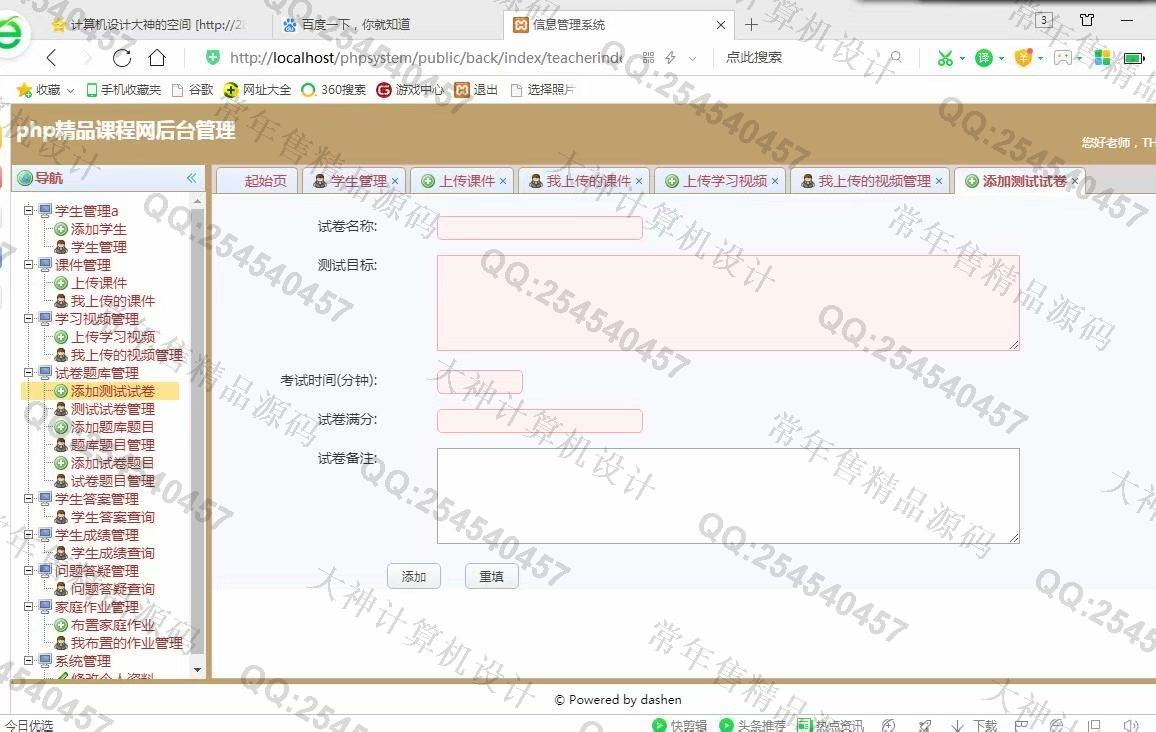Select 问题答疑查询 in navigation tree
This screenshot has width=1156, height=732.
tap(113, 589)
